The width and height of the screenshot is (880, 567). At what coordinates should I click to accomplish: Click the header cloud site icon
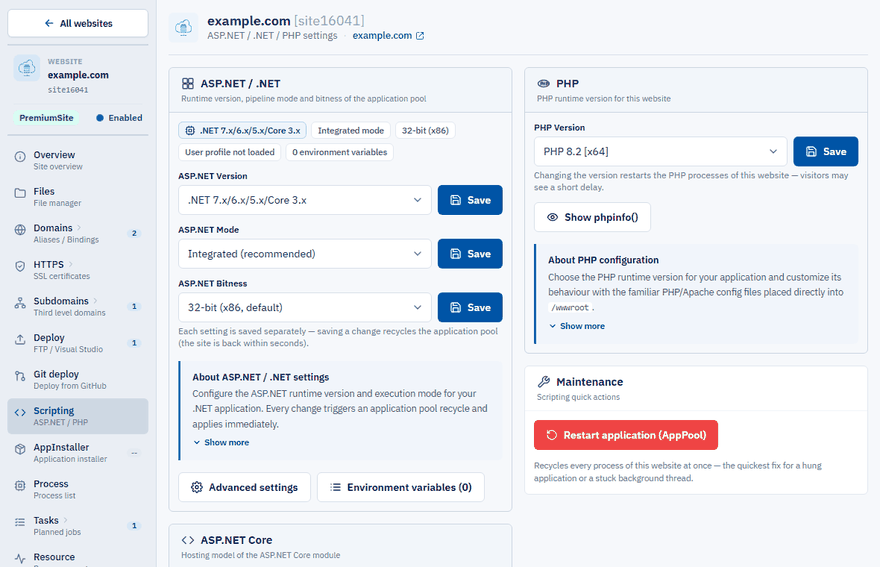point(184,28)
